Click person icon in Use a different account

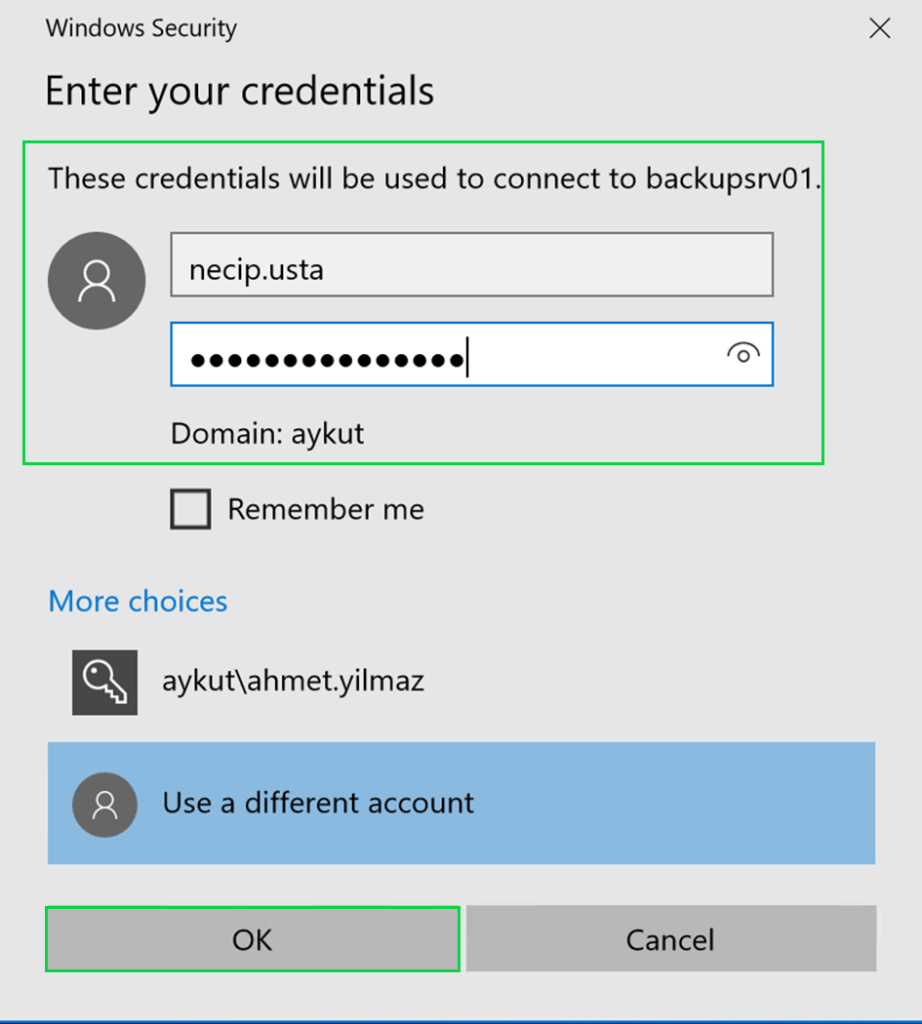tap(105, 804)
